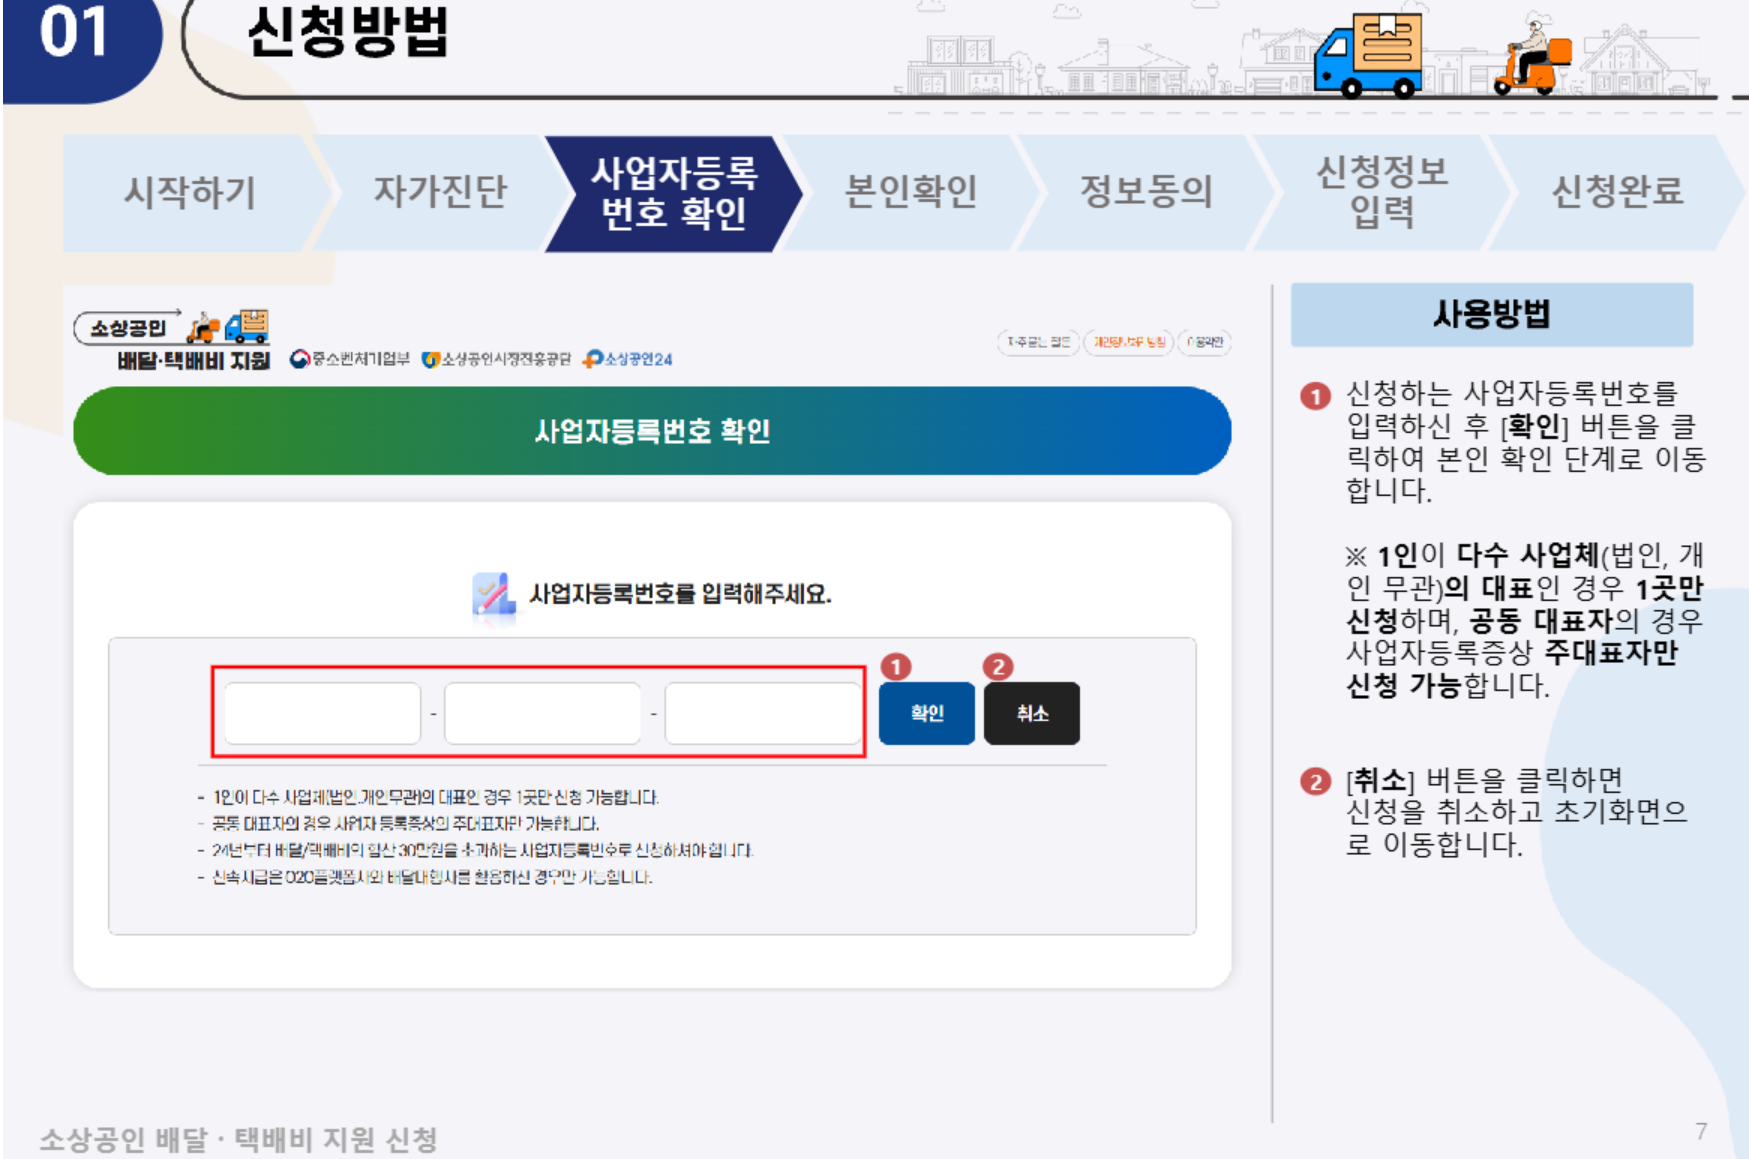Image resolution: width=1749 pixels, height=1159 pixels.
Task: Click the footer text 소상공인 배달 · 택배비 지원 신청
Action: (239, 1139)
